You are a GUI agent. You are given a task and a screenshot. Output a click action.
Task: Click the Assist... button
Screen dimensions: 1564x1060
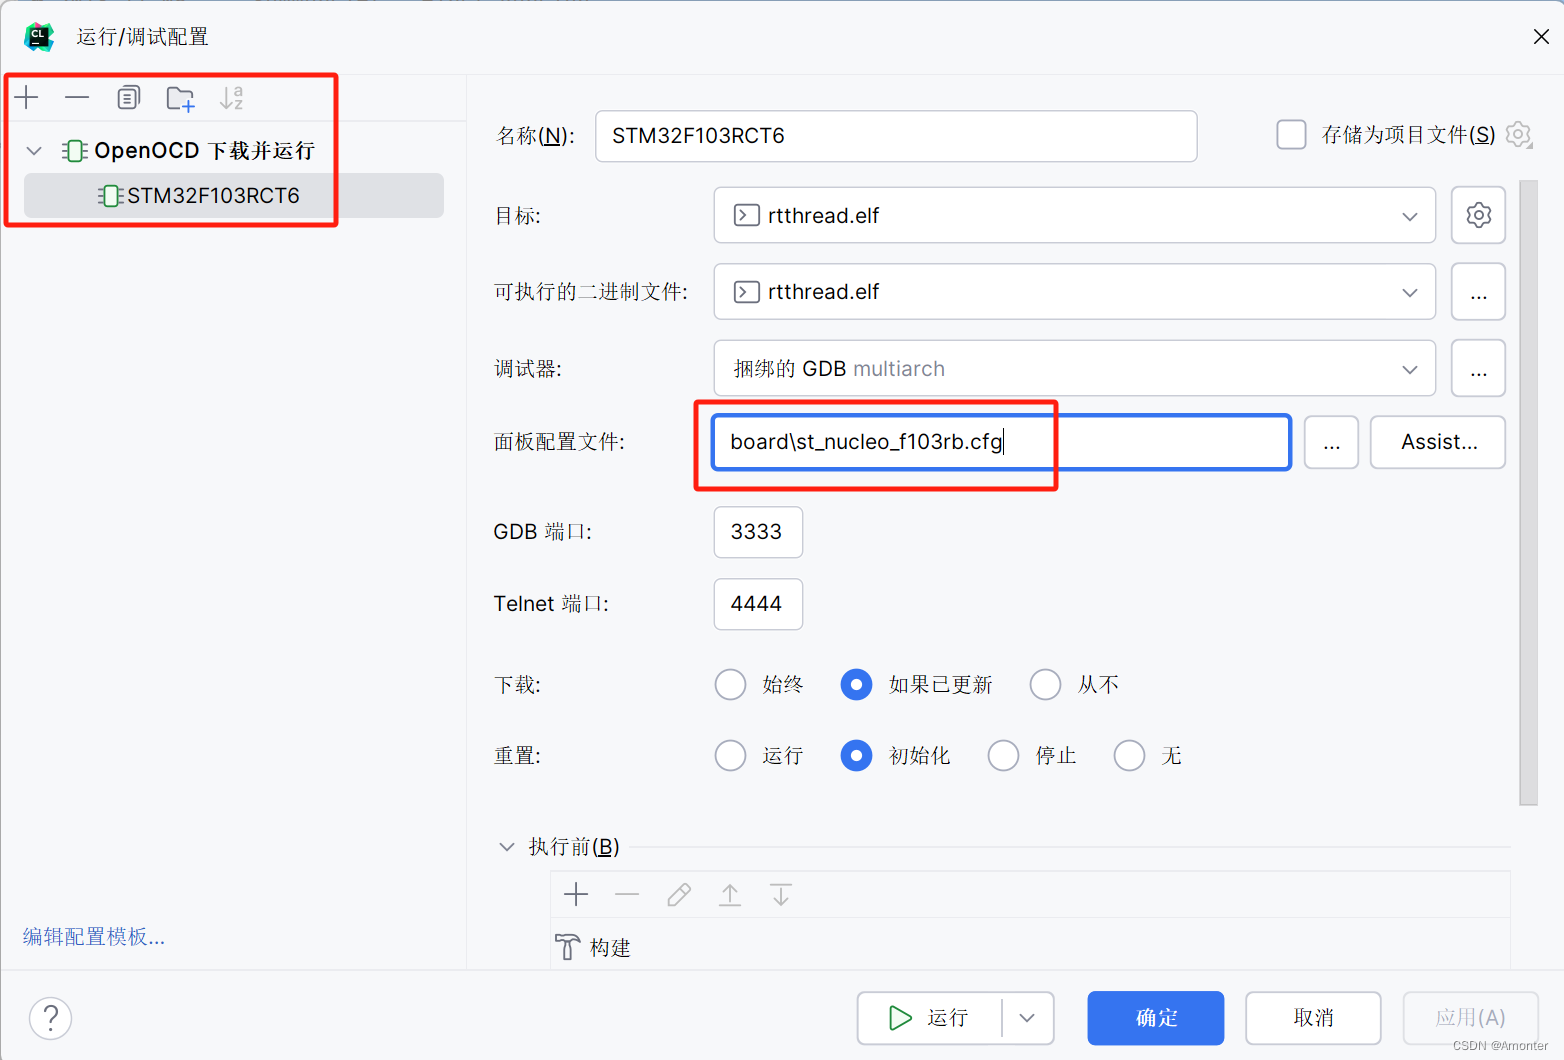click(1438, 442)
